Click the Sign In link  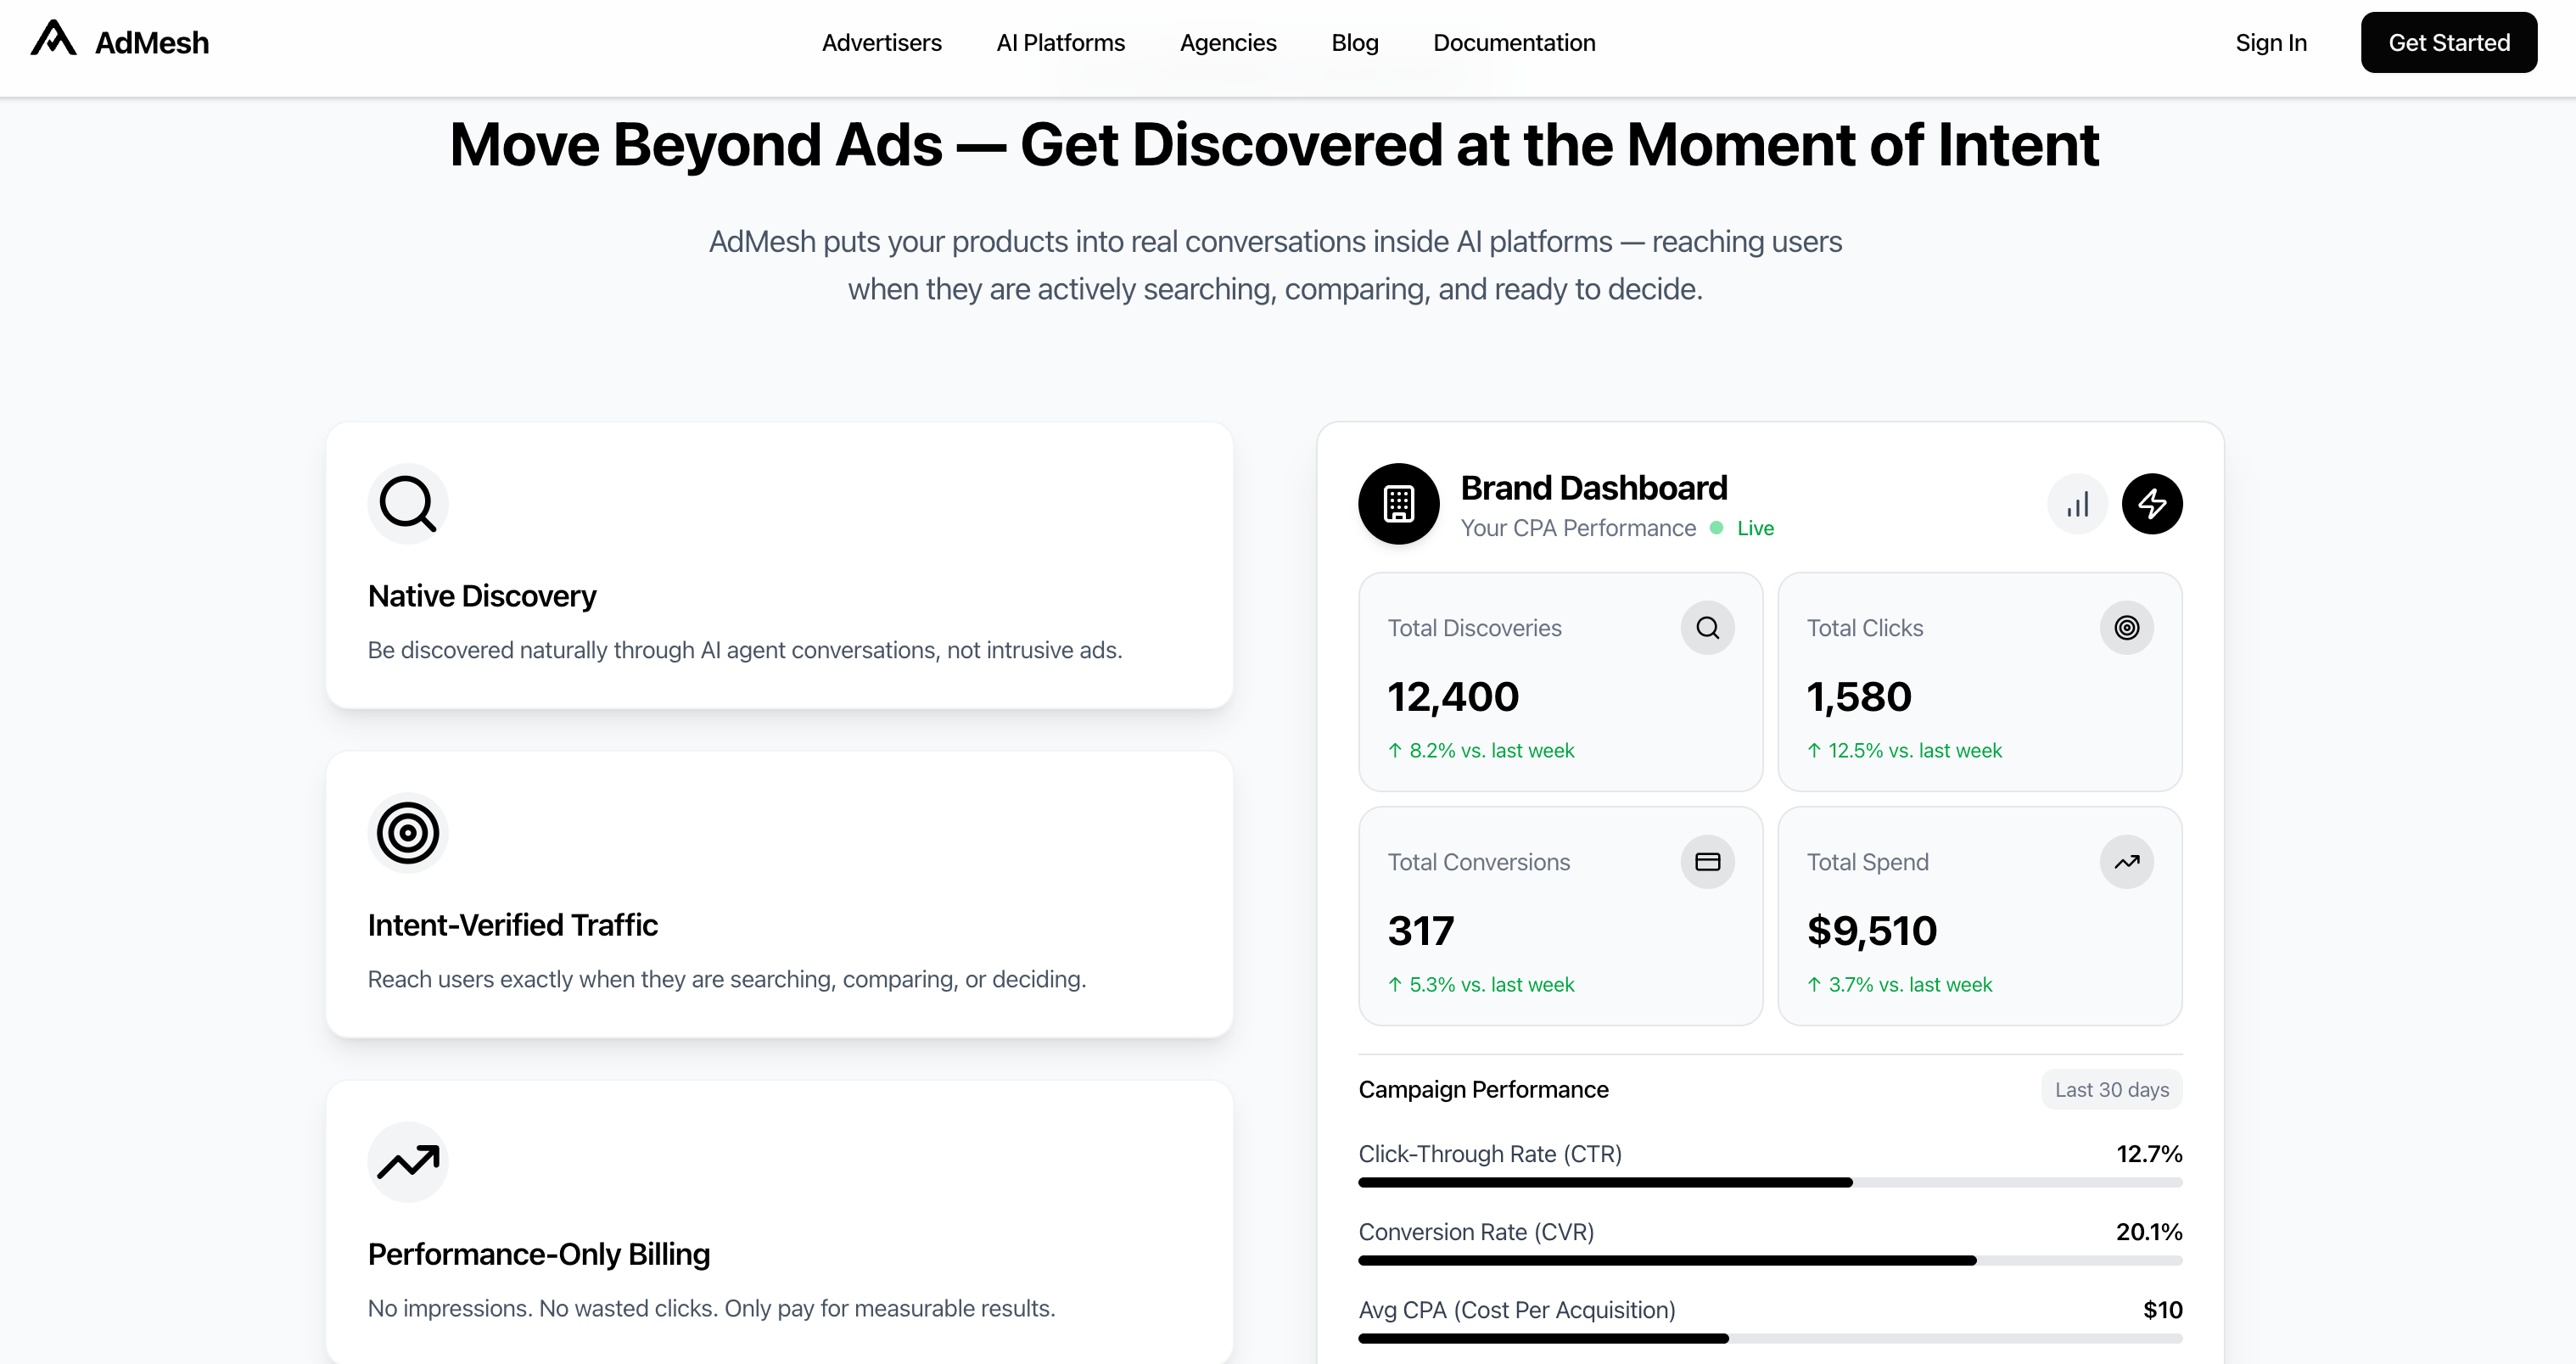coord(2270,43)
